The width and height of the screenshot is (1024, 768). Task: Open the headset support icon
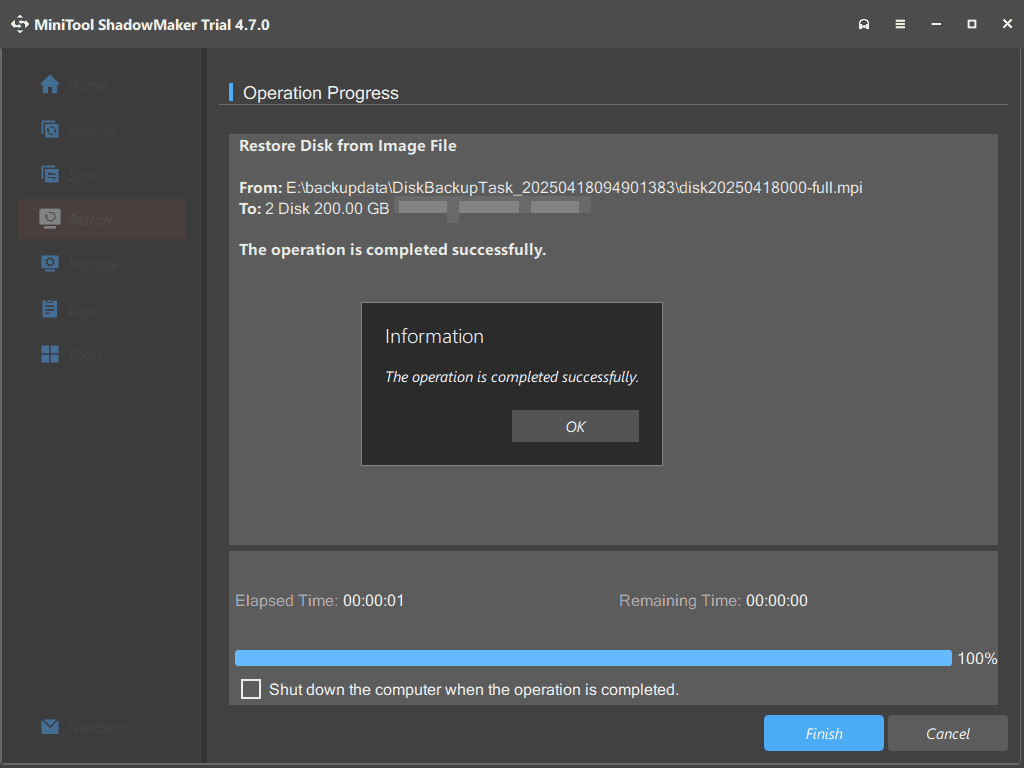(864, 23)
